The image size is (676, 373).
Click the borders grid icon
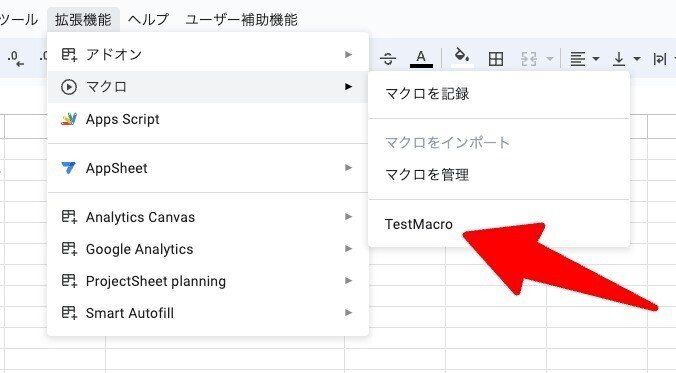[x=496, y=59]
